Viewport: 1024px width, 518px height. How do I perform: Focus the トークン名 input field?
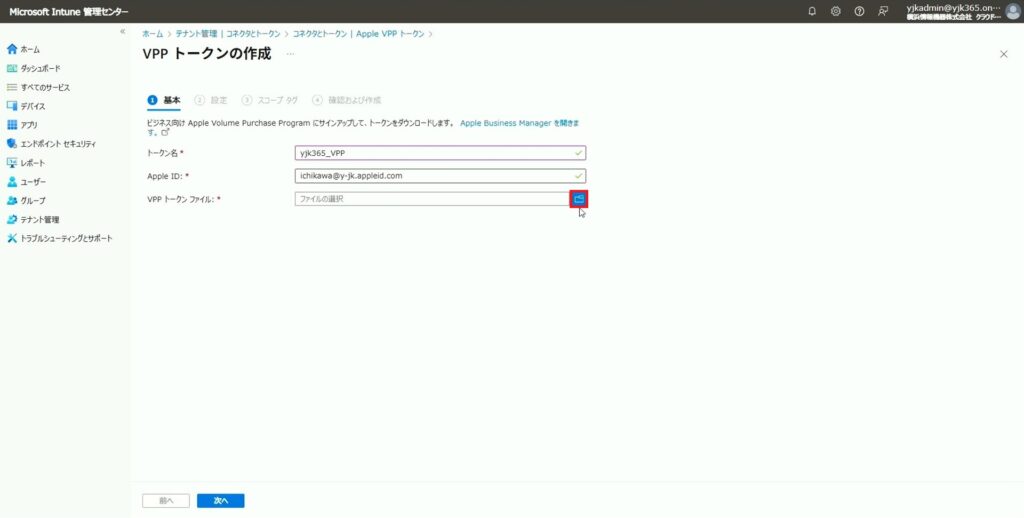(440, 153)
